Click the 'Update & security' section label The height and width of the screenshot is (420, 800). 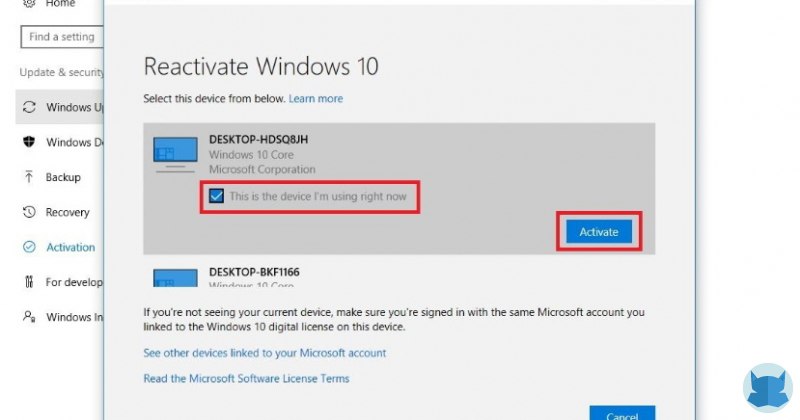(x=61, y=72)
